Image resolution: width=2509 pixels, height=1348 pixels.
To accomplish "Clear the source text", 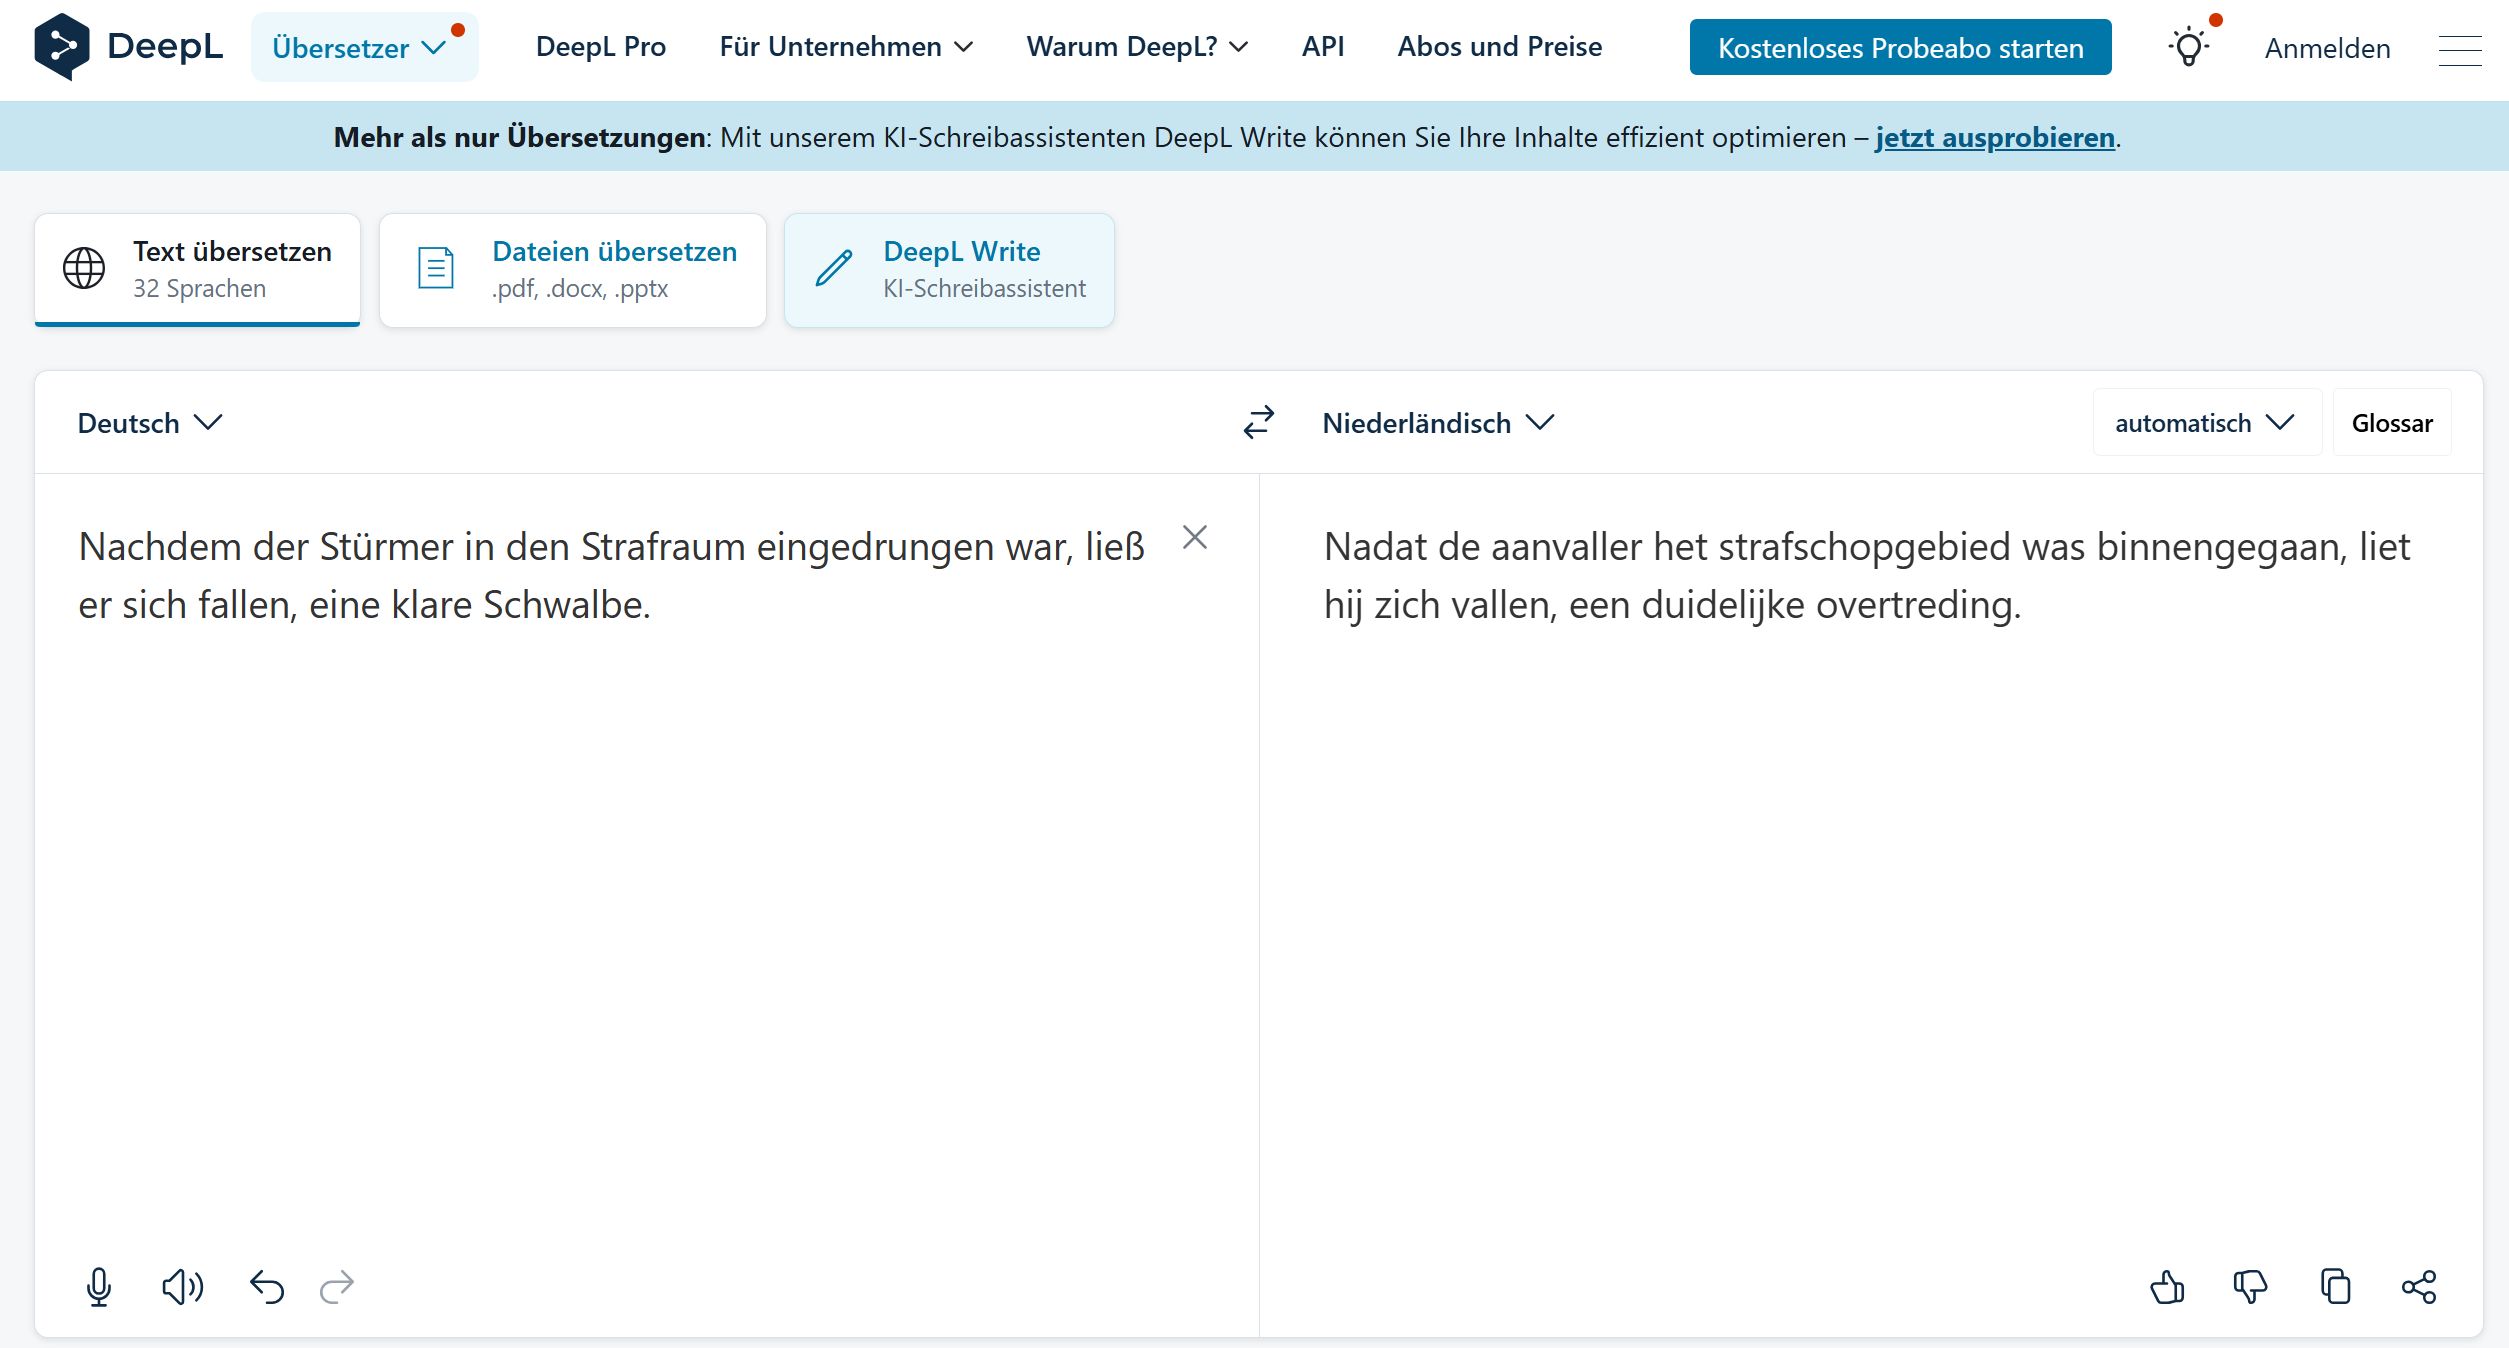I will click(1195, 538).
